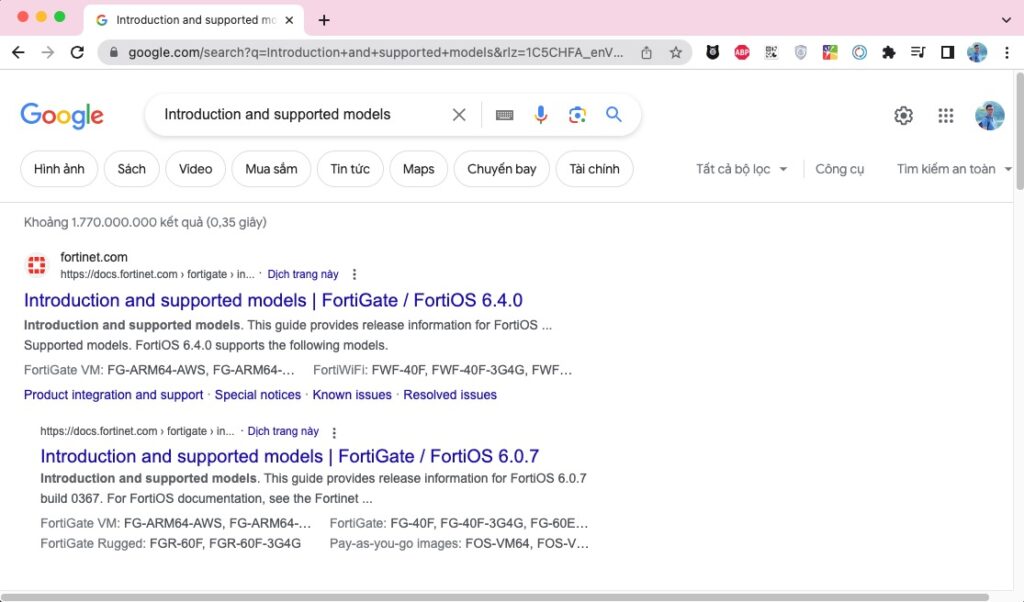Viewport: 1024px width, 602px height.
Task: Open the QR code extension
Action: point(771,52)
